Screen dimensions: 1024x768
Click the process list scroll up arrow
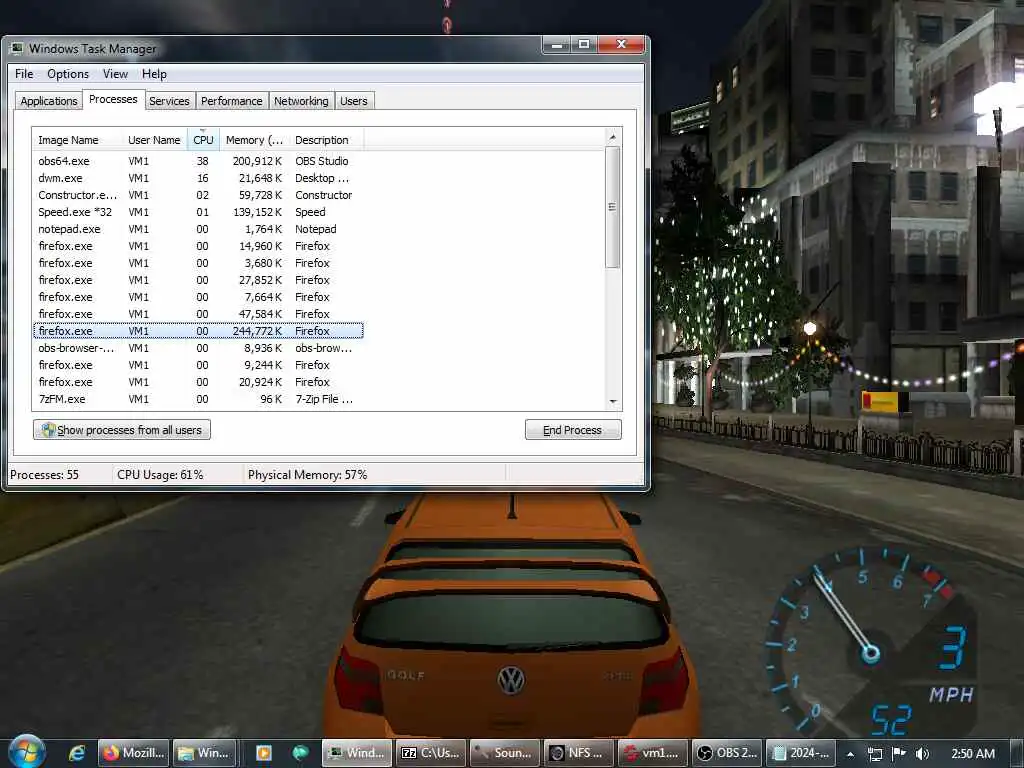tap(612, 136)
